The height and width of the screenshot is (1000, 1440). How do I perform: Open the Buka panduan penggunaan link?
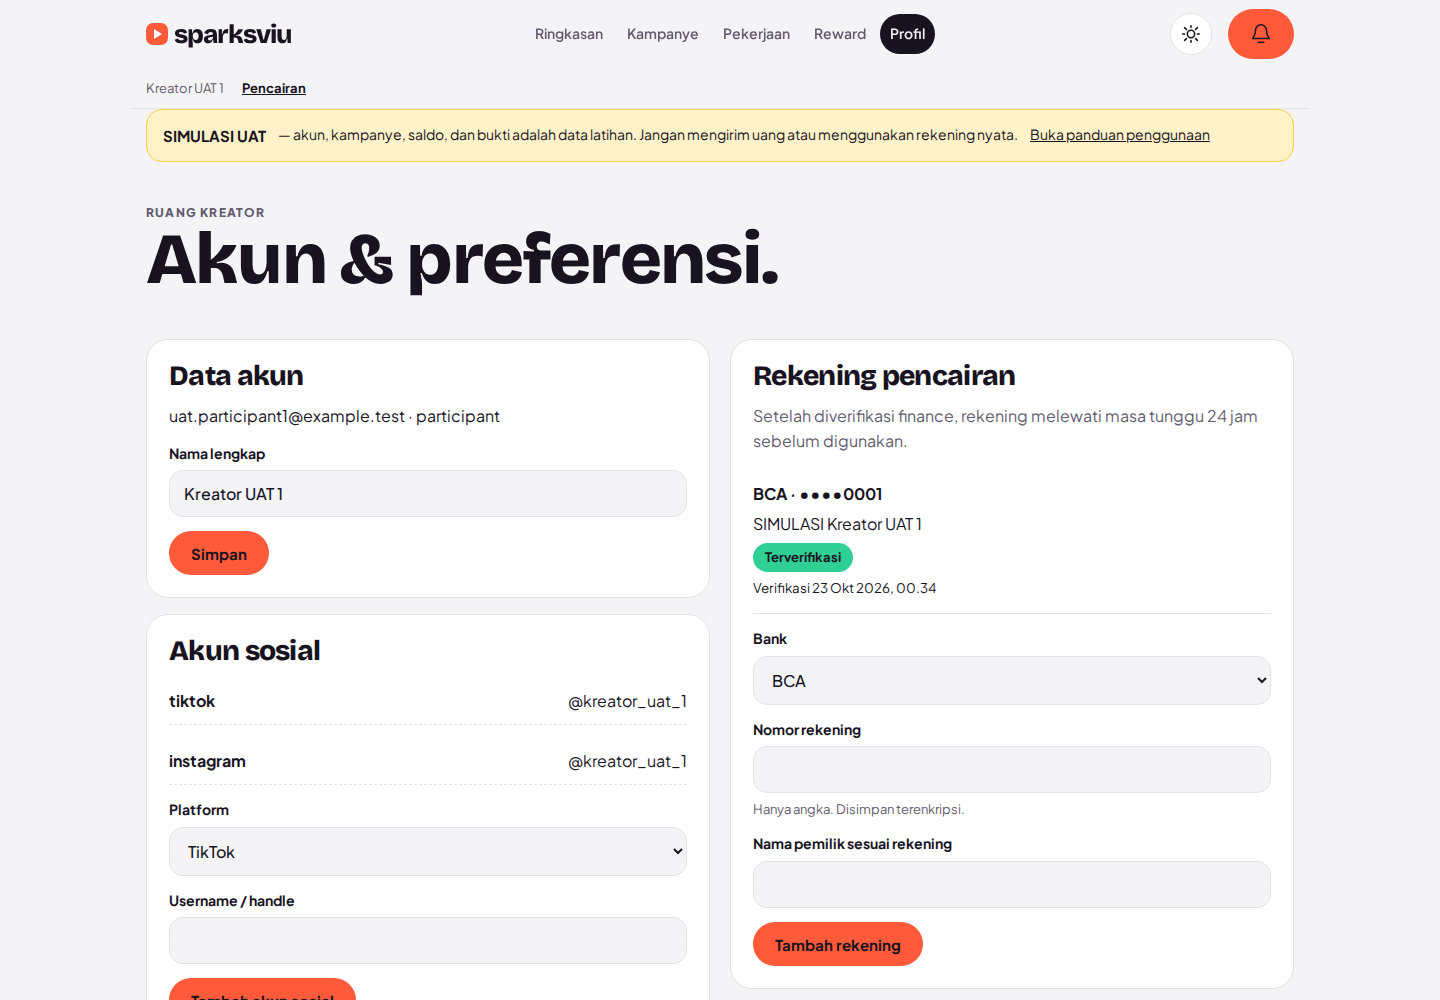tap(1120, 135)
